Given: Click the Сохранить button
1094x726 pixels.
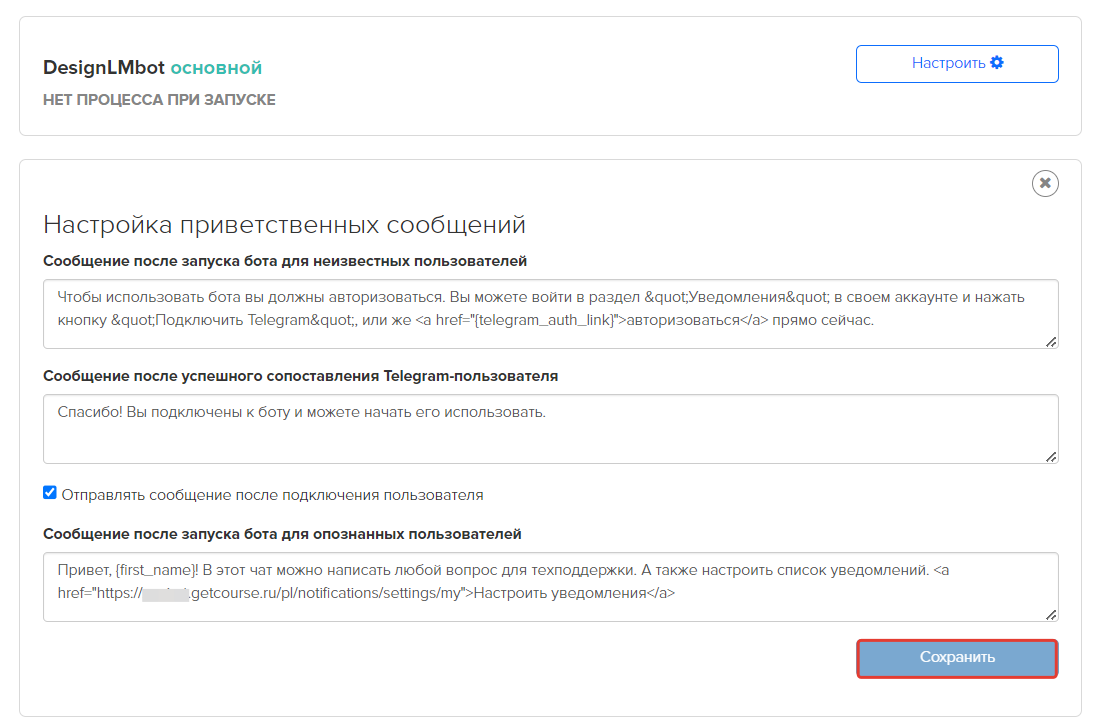Looking at the screenshot, I should (x=957, y=658).
